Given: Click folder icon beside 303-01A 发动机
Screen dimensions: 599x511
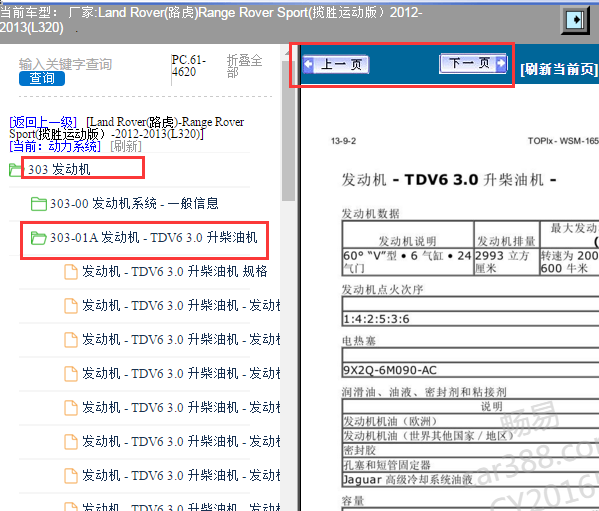Looking at the screenshot, I should click(39, 238).
